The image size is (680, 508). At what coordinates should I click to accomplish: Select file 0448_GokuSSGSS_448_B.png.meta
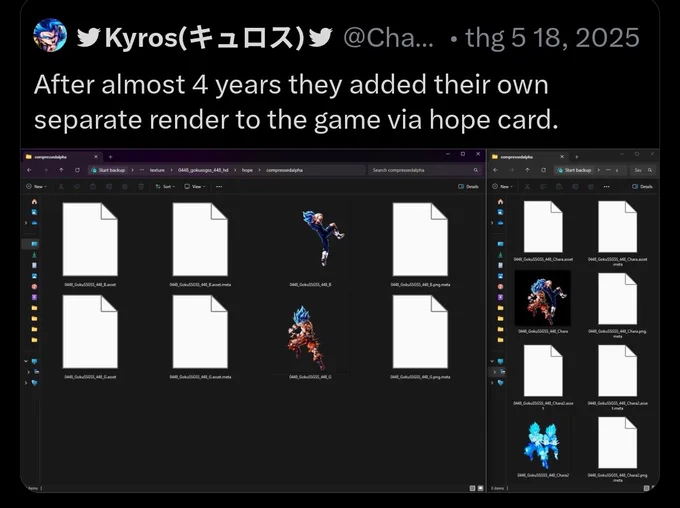coord(420,245)
